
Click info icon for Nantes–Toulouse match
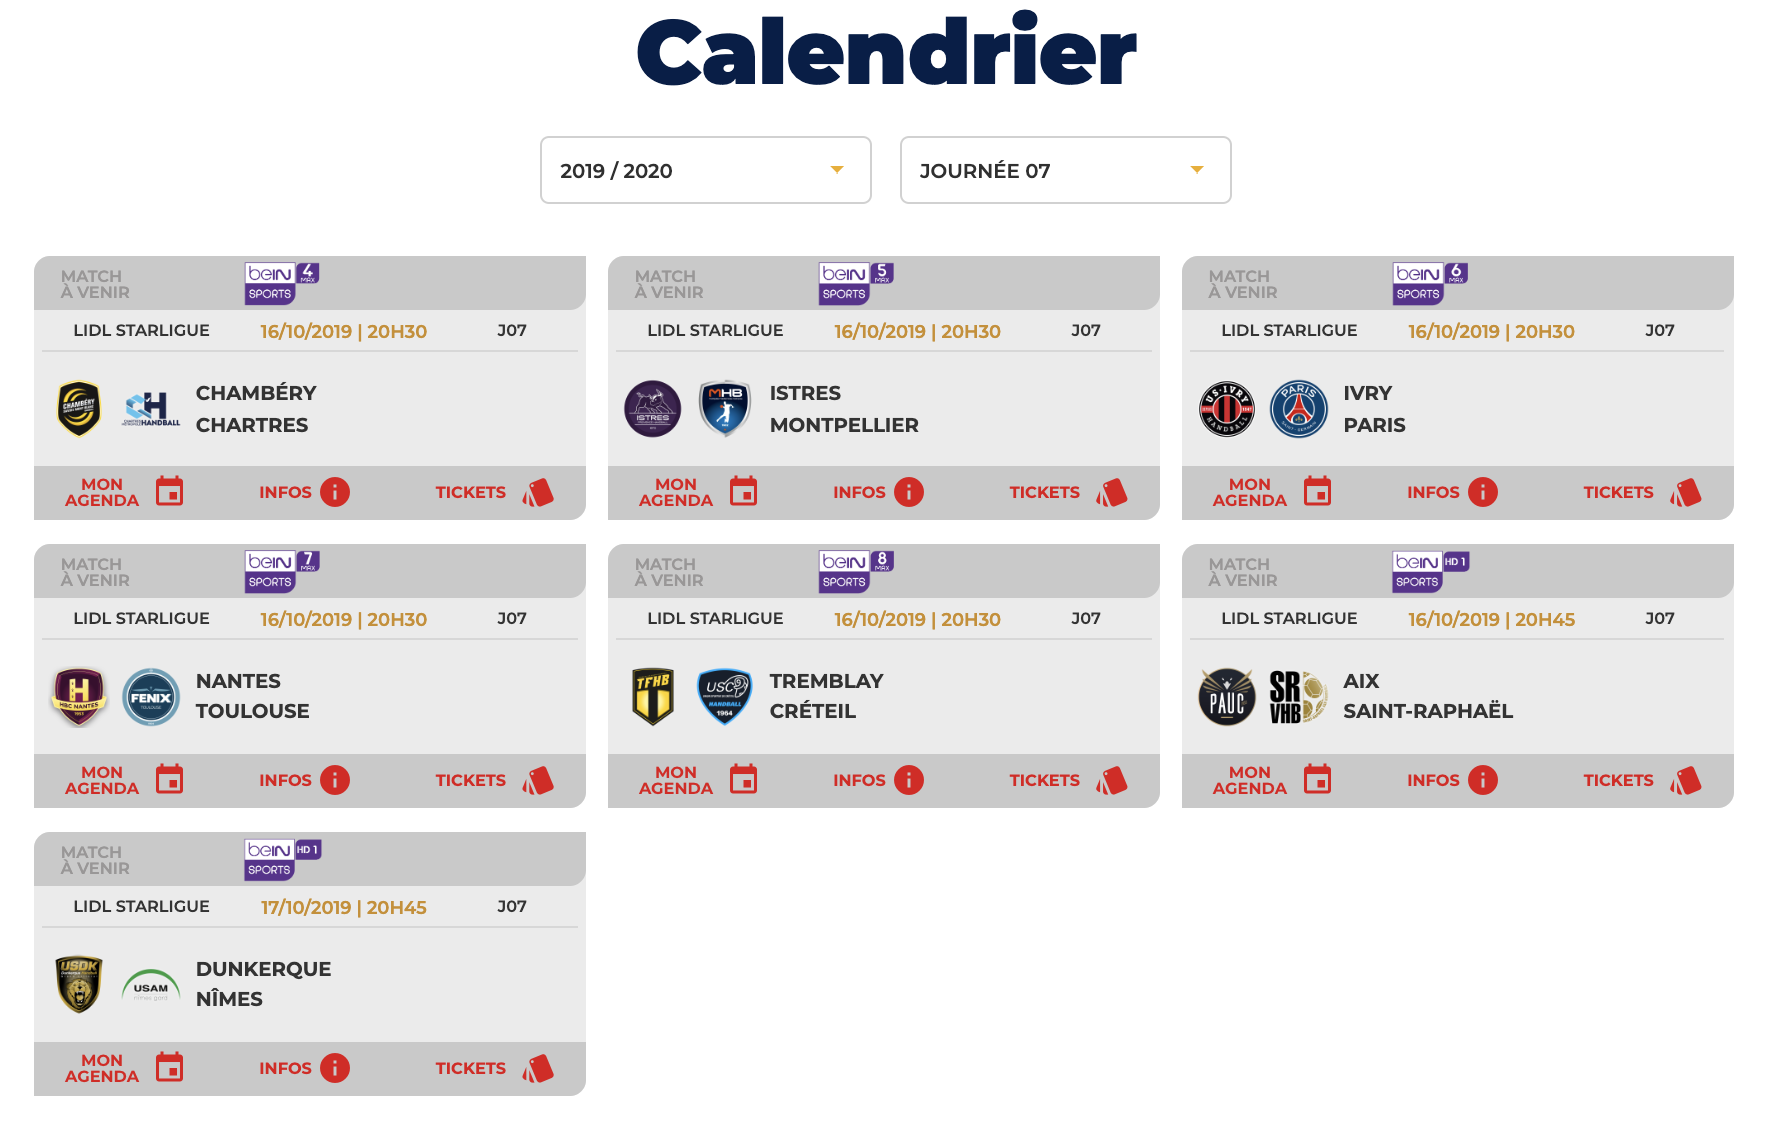335,780
